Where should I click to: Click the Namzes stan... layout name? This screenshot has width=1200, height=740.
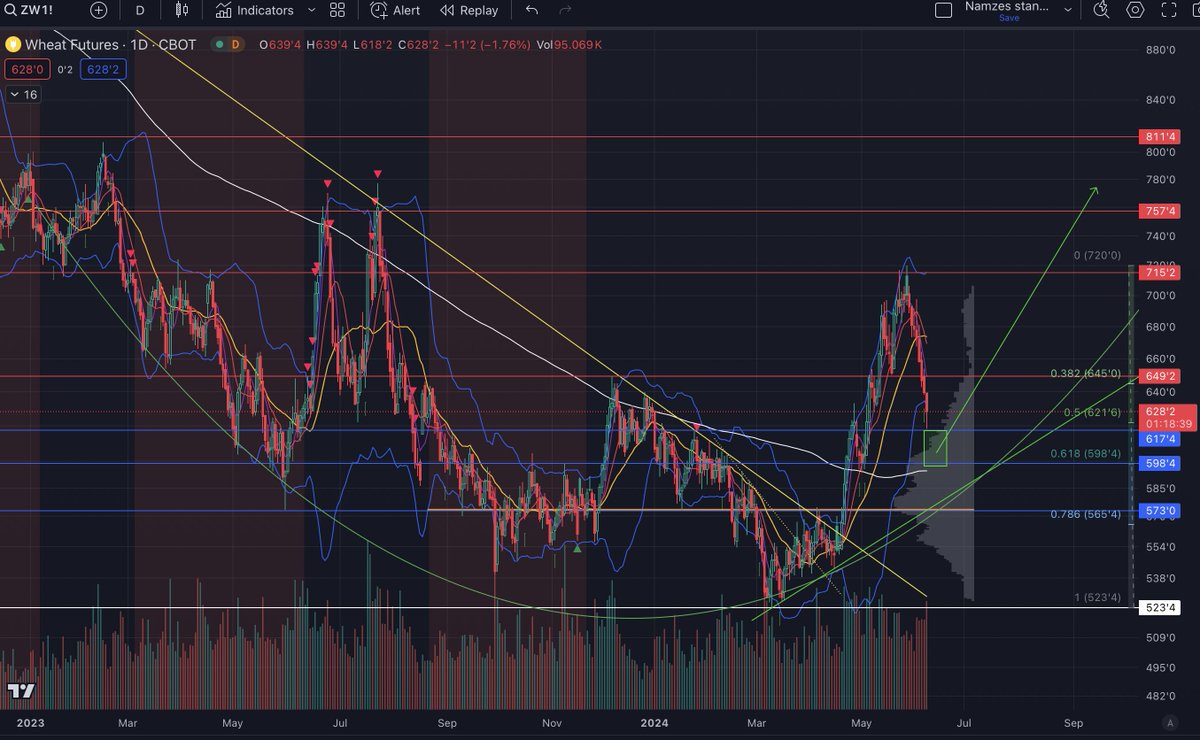coord(1007,6)
